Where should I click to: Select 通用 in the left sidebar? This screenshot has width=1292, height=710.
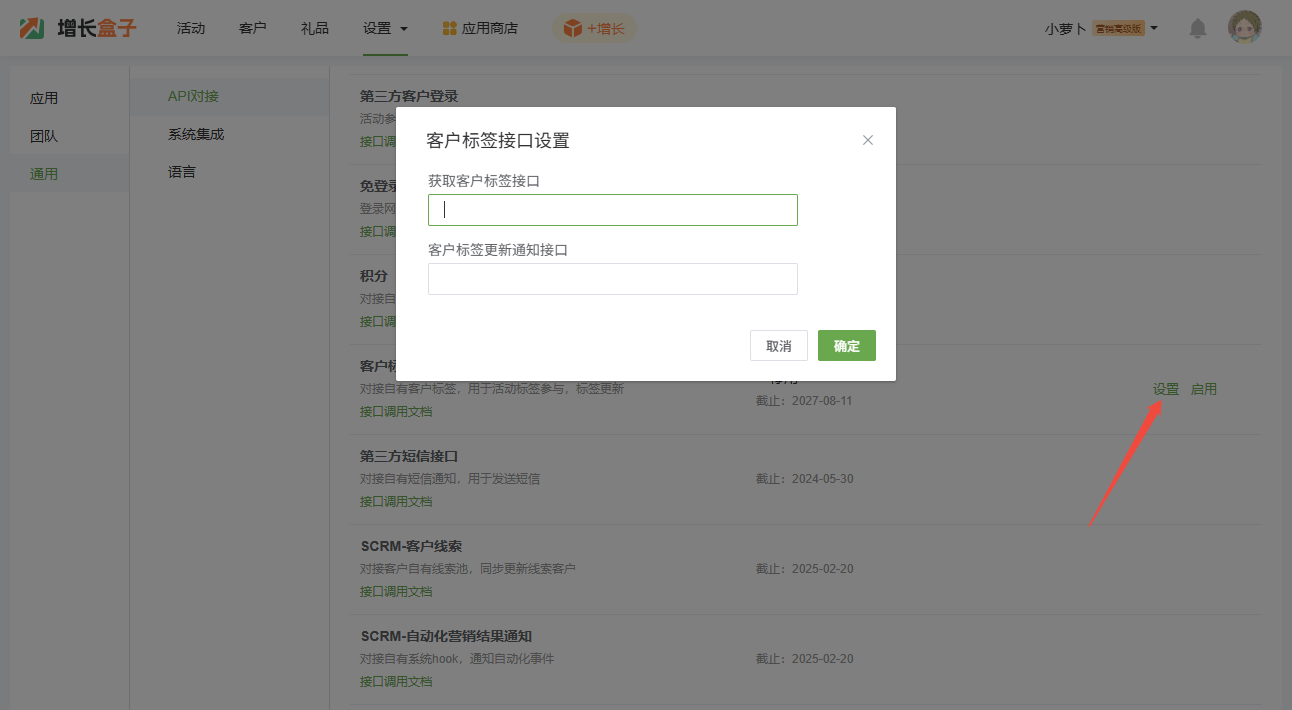[44, 174]
